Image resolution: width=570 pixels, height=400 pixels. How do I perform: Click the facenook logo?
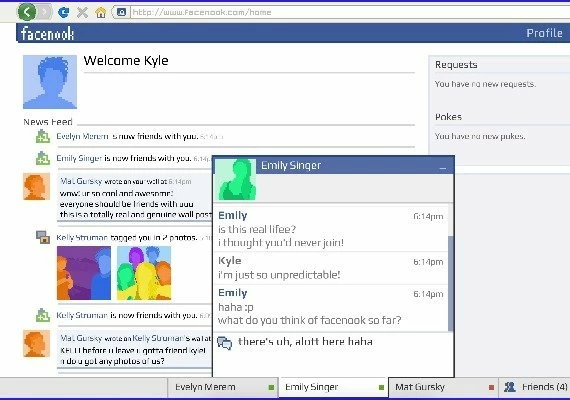(x=47, y=33)
